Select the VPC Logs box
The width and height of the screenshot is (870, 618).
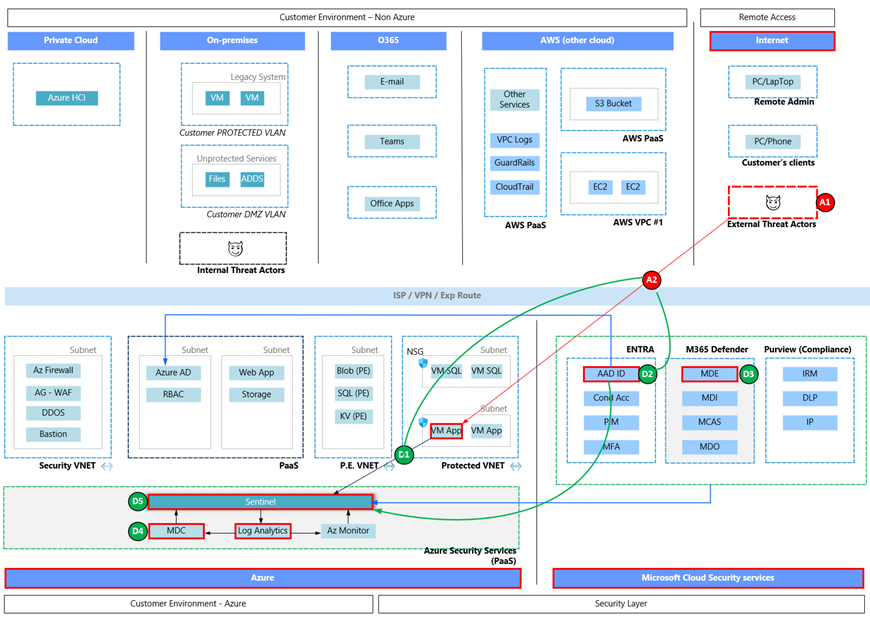514,140
